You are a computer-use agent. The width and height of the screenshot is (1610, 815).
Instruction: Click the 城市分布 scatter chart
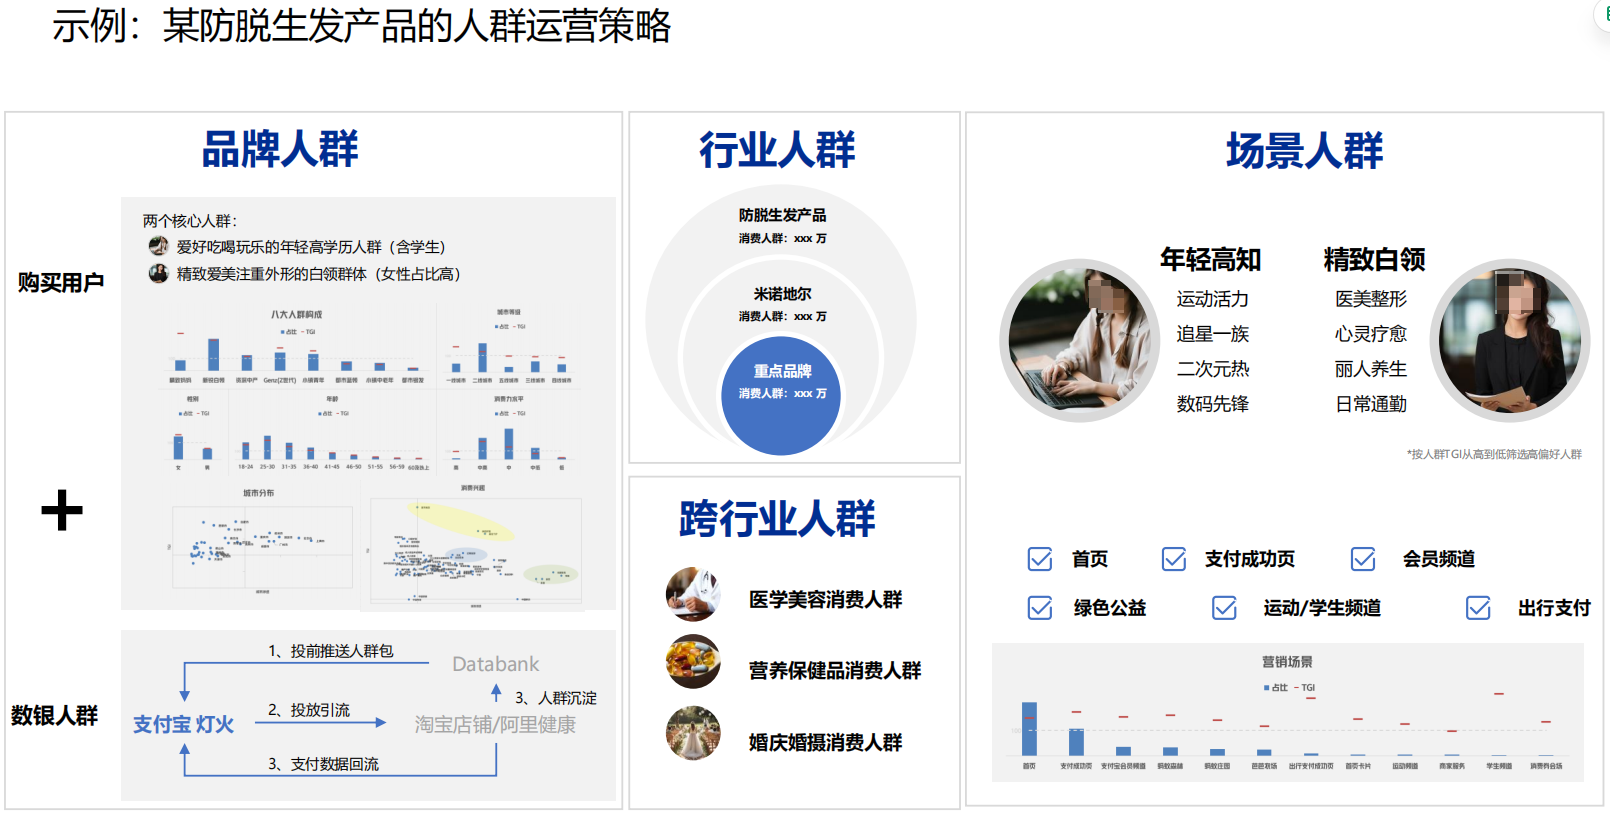[x=261, y=541]
